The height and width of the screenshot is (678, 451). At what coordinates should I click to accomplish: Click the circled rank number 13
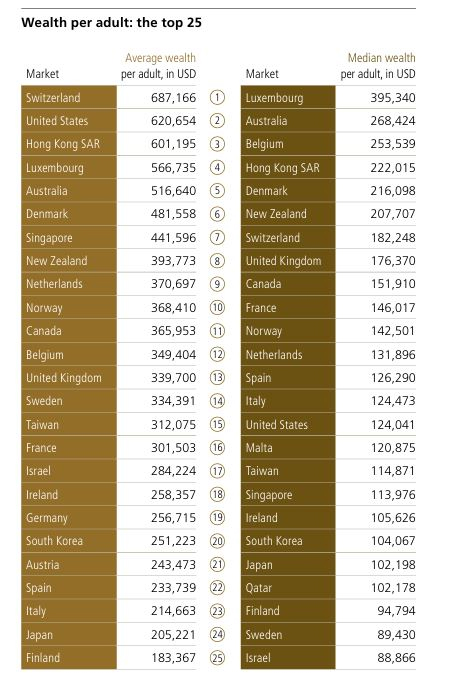(x=217, y=377)
